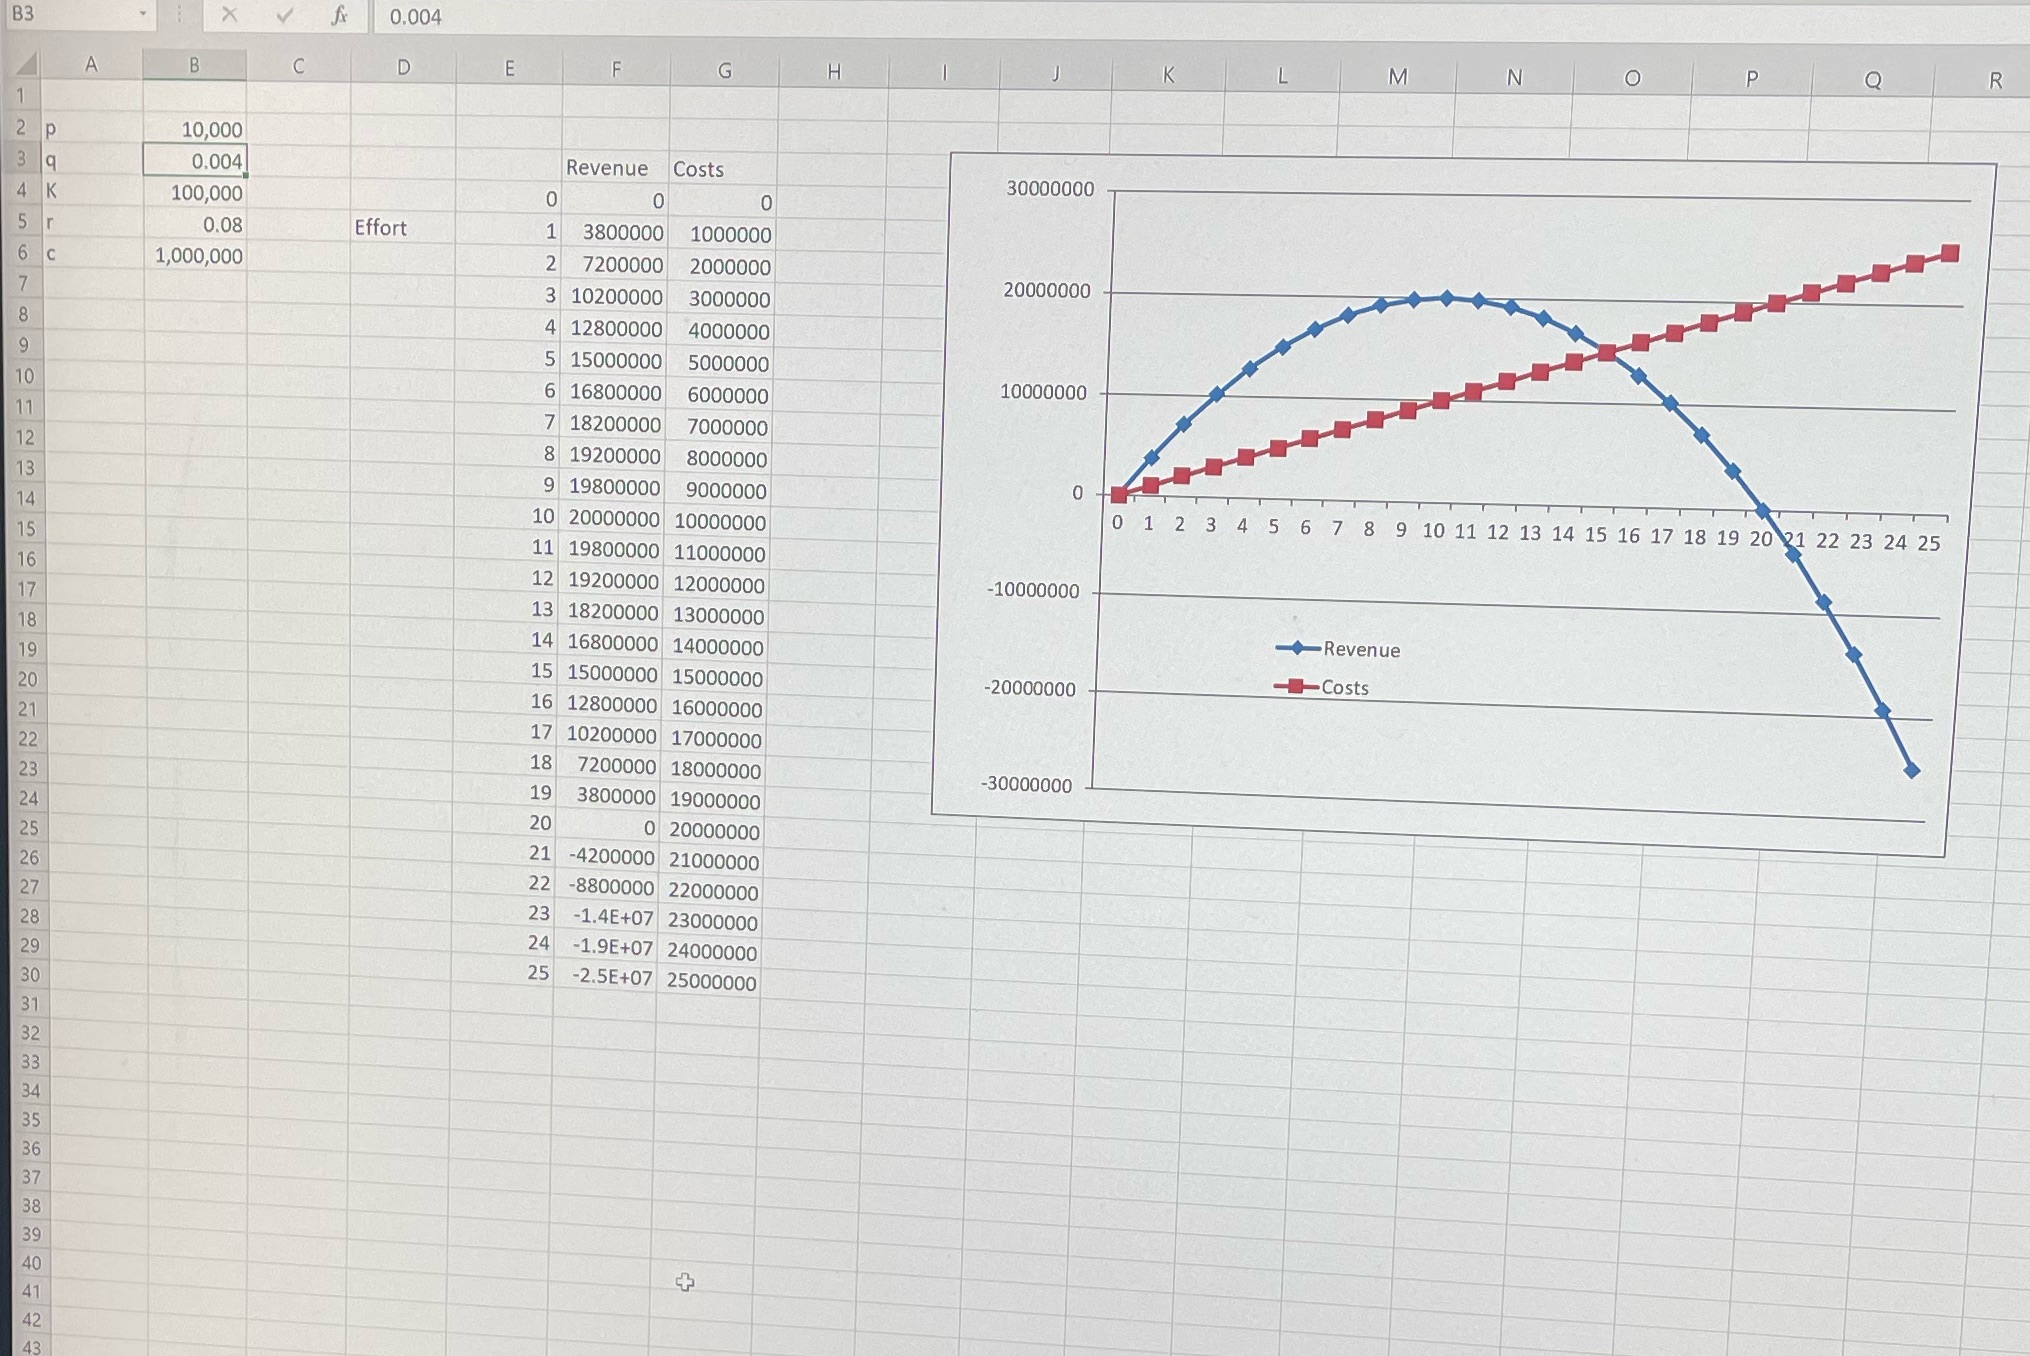
Task: Select row 6 header
Action: [x=23, y=253]
